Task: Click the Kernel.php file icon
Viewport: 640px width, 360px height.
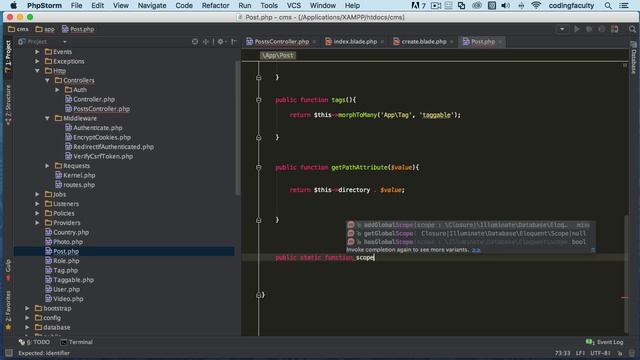Action: pos(58,175)
